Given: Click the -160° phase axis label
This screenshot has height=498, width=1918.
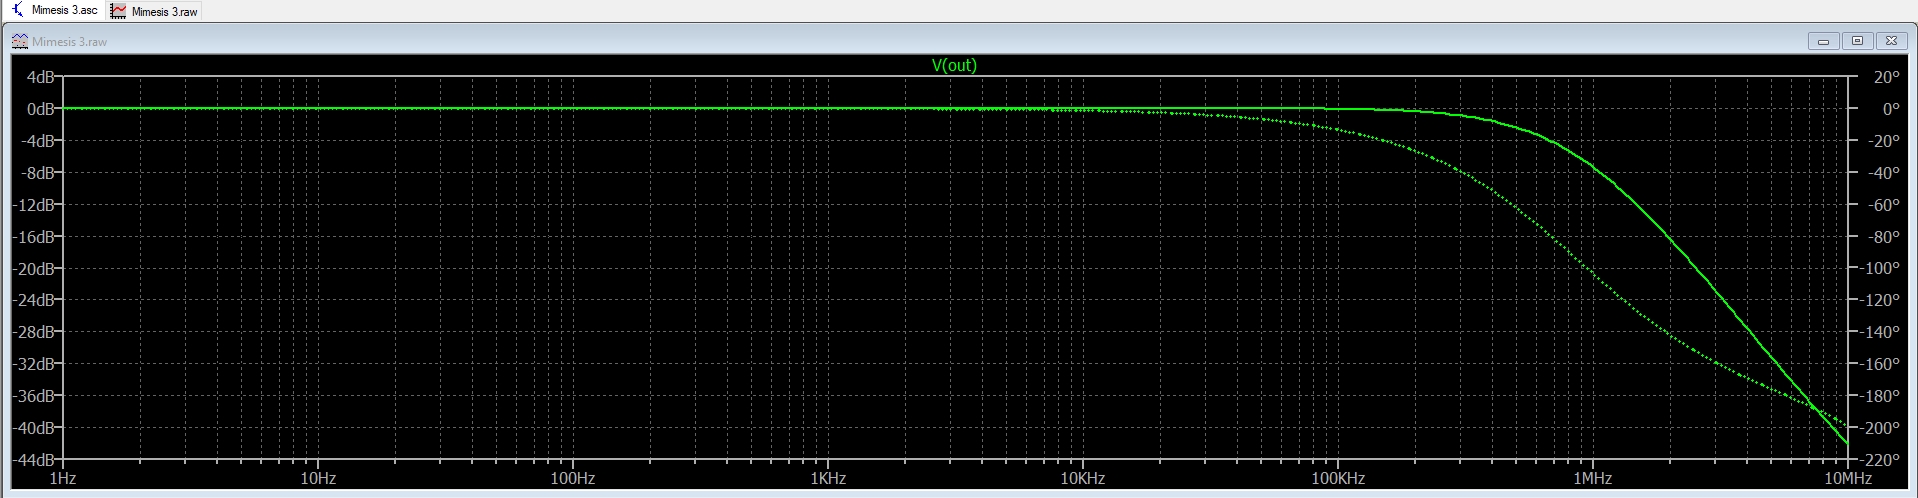Looking at the screenshot, I should pos(1879,364).
